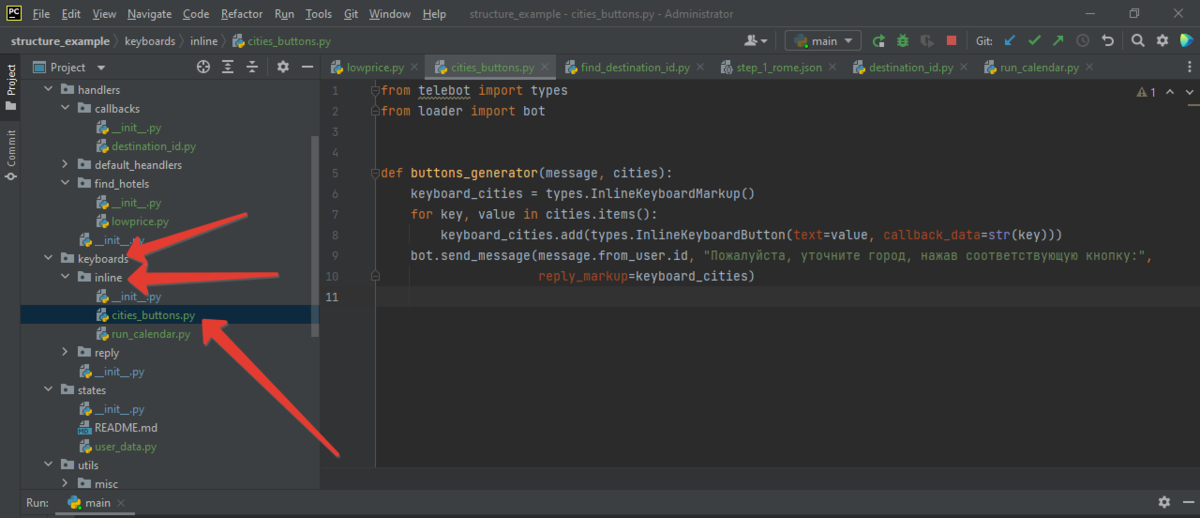Select lowprice.py in project tree
Image resolution: width=1200 pixels, height=518 pixels.
point(140,221)
